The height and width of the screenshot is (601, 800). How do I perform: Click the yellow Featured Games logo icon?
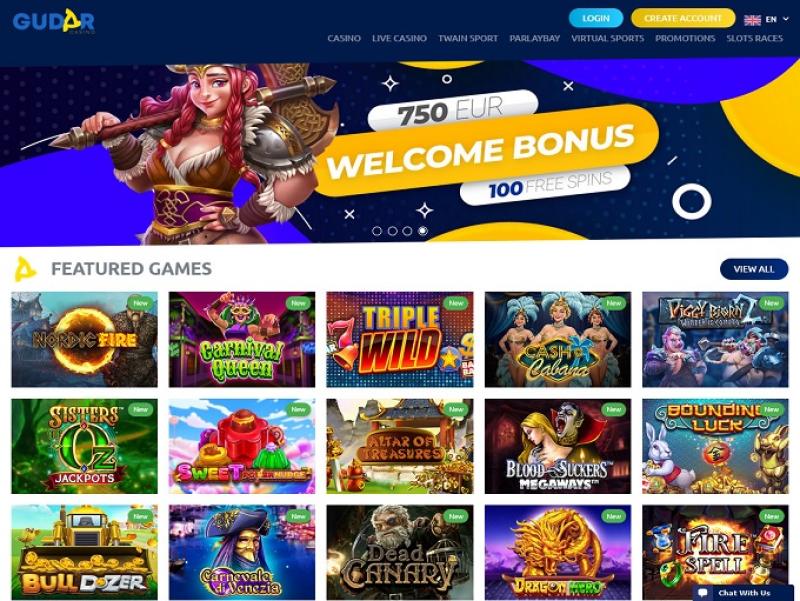24,269
